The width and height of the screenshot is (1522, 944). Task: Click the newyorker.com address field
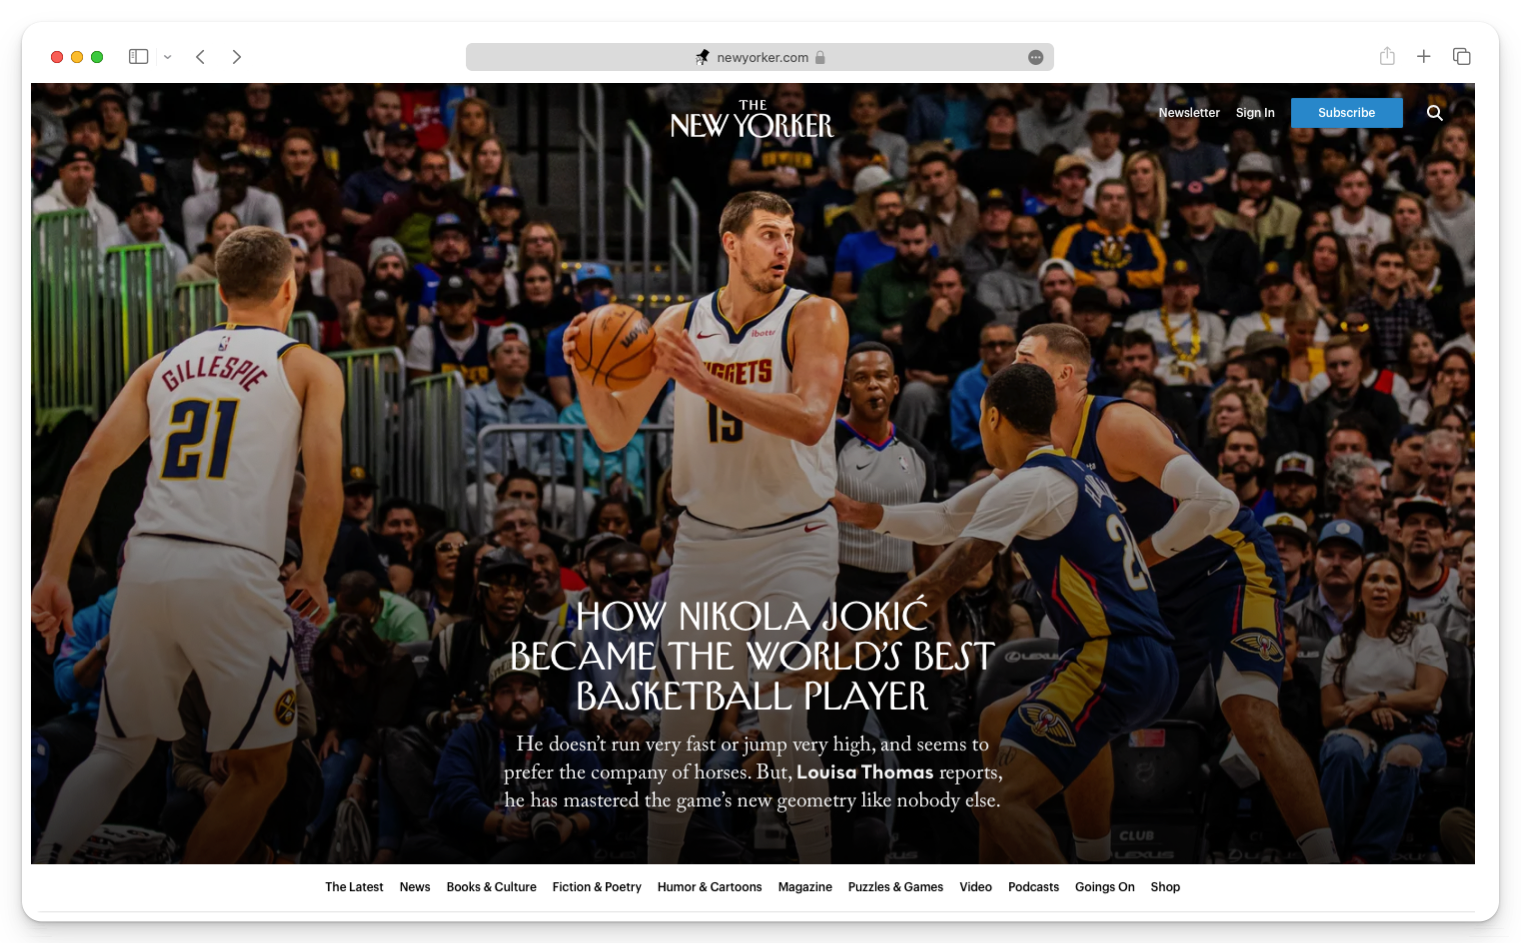coord(762,58)
